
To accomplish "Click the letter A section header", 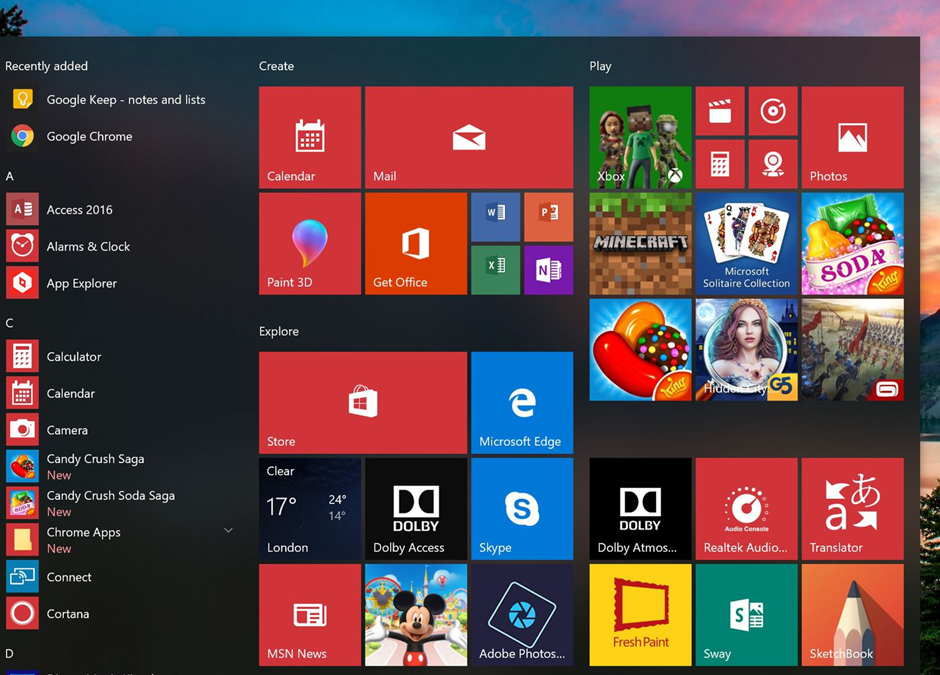I will click(x=10, y=176).
